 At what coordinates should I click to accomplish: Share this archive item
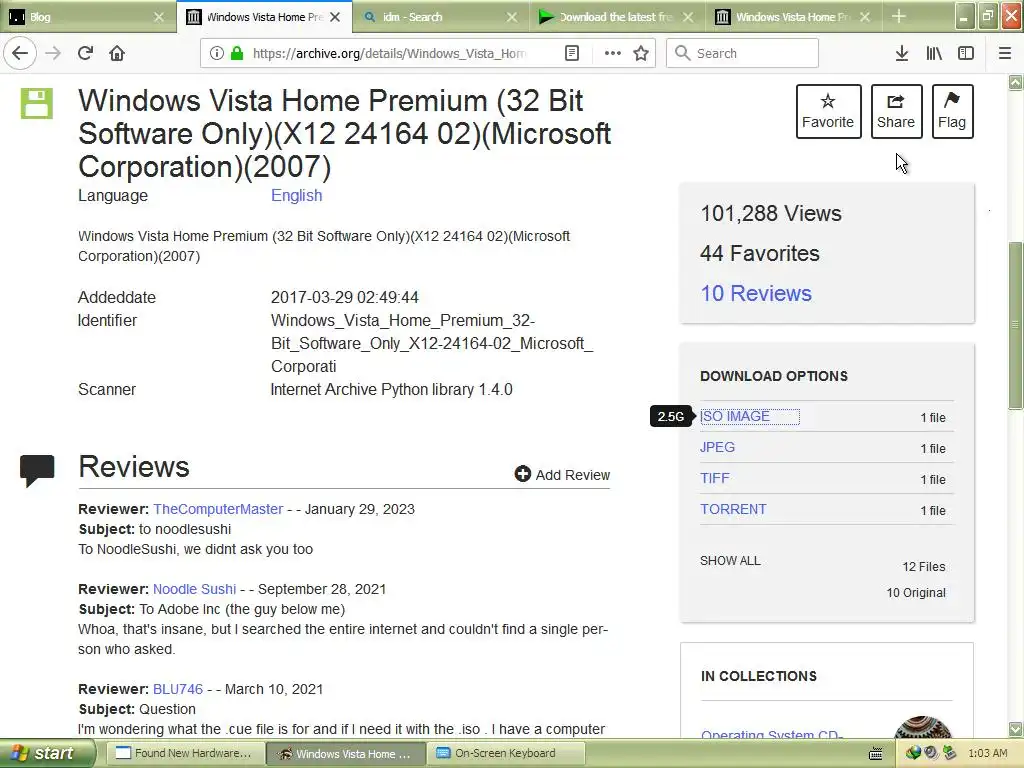(896, 111)
